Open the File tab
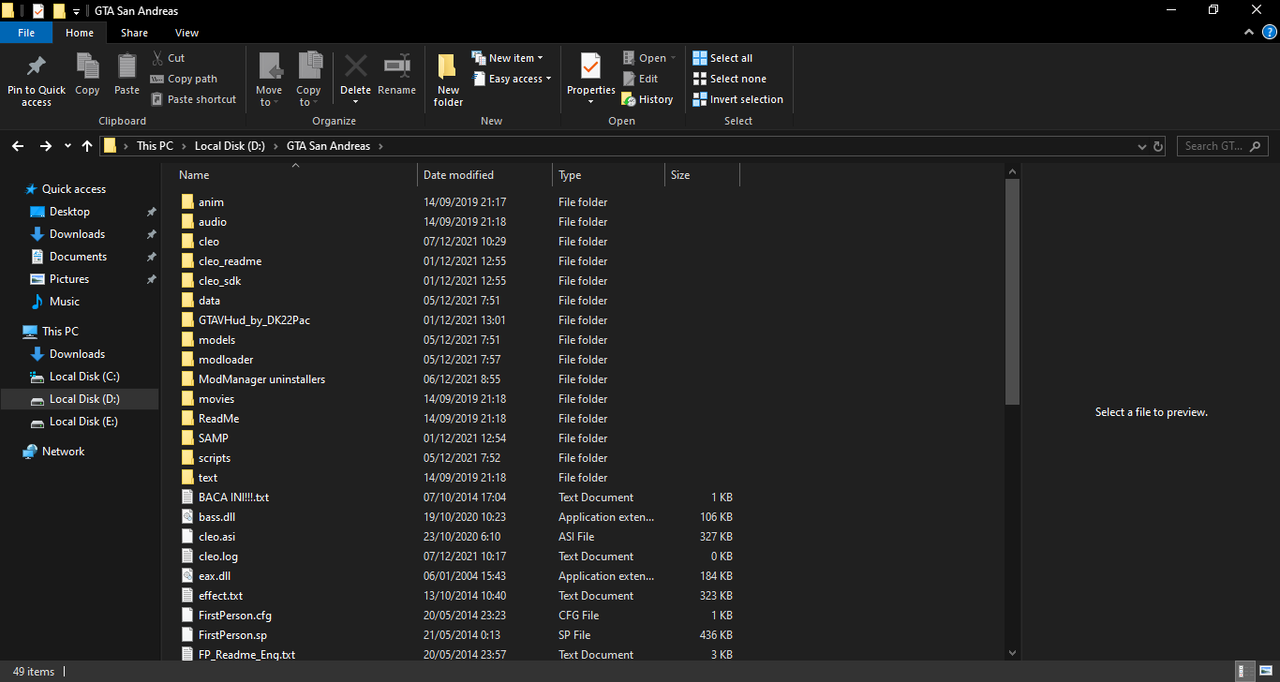This screenshot has height=682, width=1280. [26, 33]
